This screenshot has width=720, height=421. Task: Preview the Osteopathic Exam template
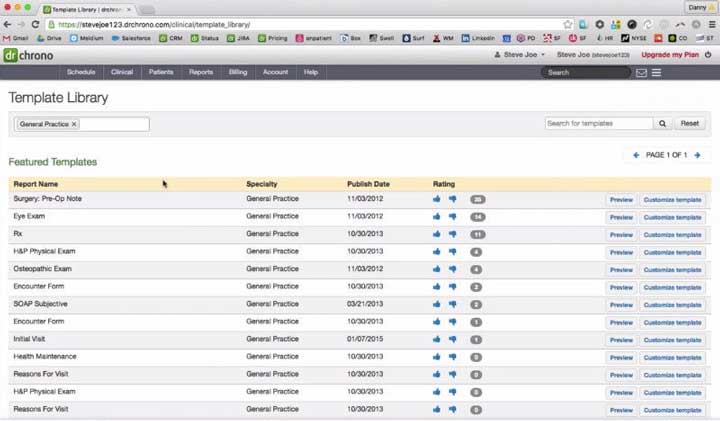[621, 270]
